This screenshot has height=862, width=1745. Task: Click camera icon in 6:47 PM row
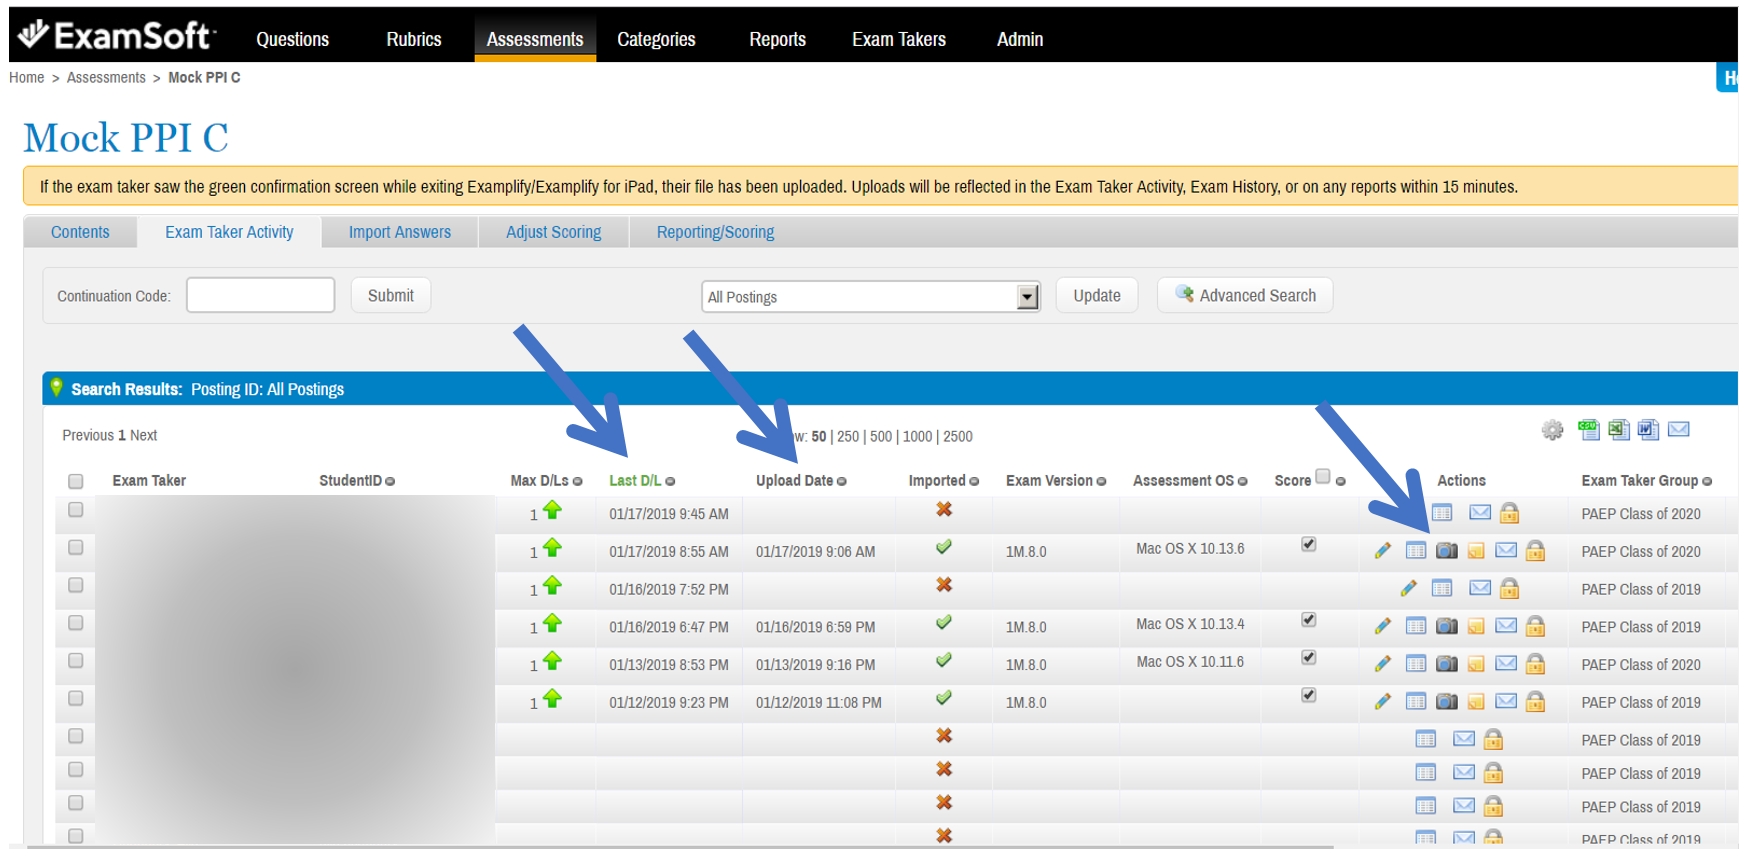click(x=1446, y=626)
